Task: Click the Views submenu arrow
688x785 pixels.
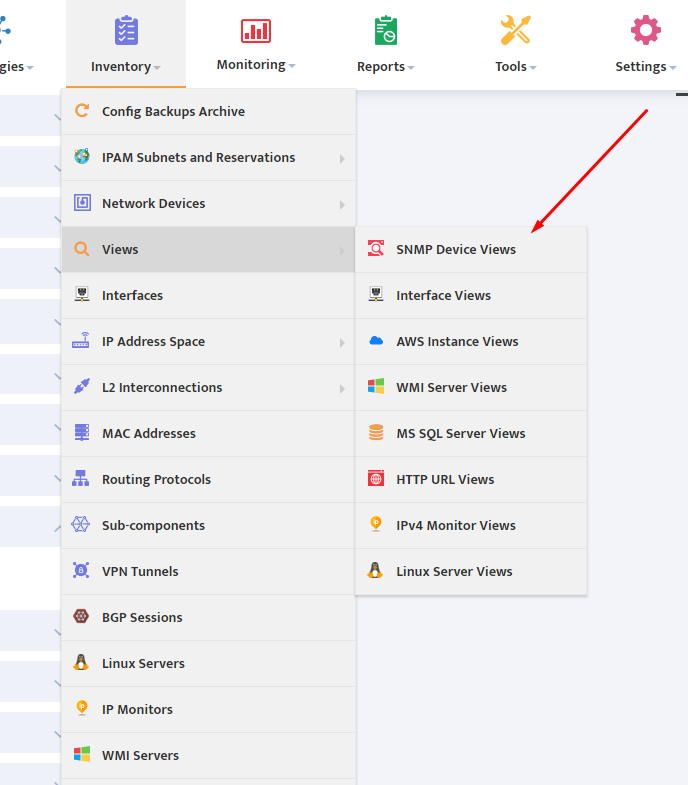Action: click(342, 251)
